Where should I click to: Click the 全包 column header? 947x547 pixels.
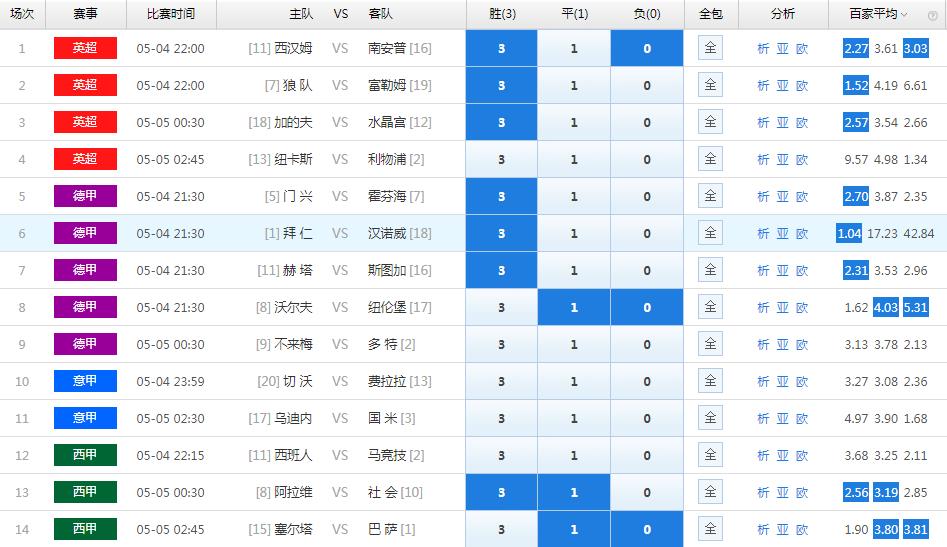point(710,13)
